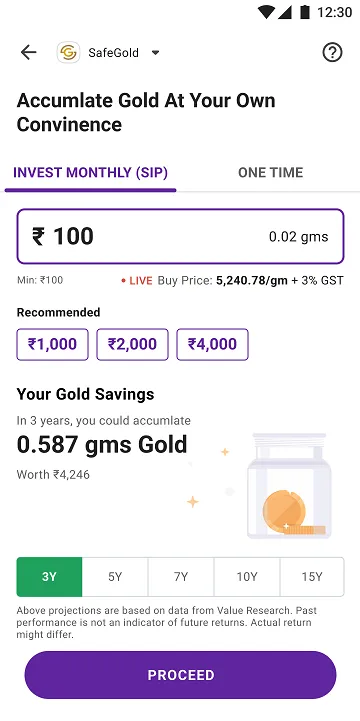Viewport: 360px width, 721px height.
Task: Choose the 10Y projection period
Action: pos(247,577)
